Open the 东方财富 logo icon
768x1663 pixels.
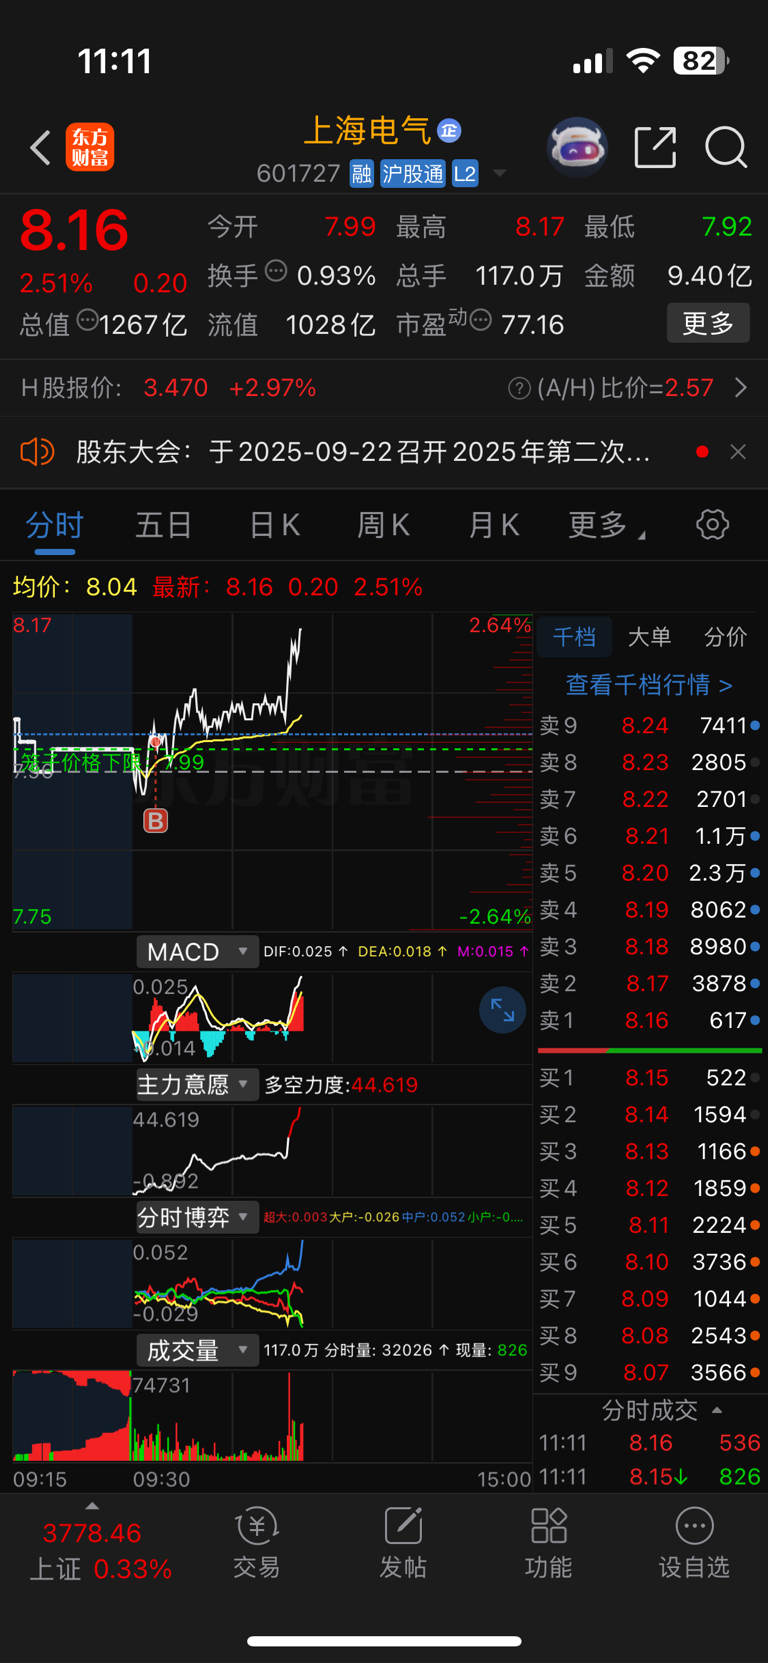coord(90,148)
